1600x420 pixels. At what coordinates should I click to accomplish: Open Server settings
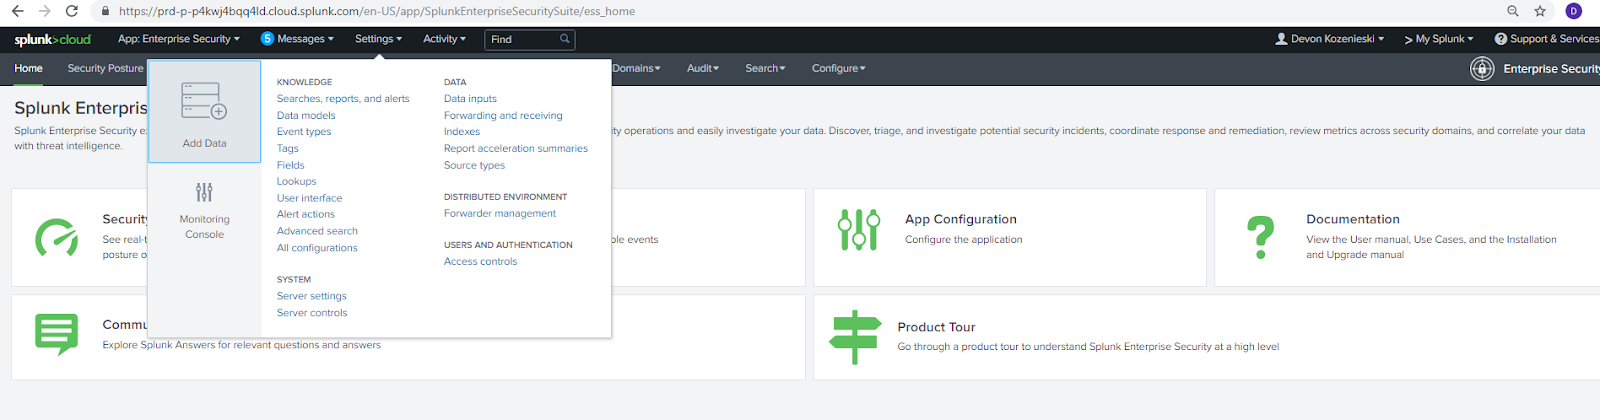coord(312,296)
